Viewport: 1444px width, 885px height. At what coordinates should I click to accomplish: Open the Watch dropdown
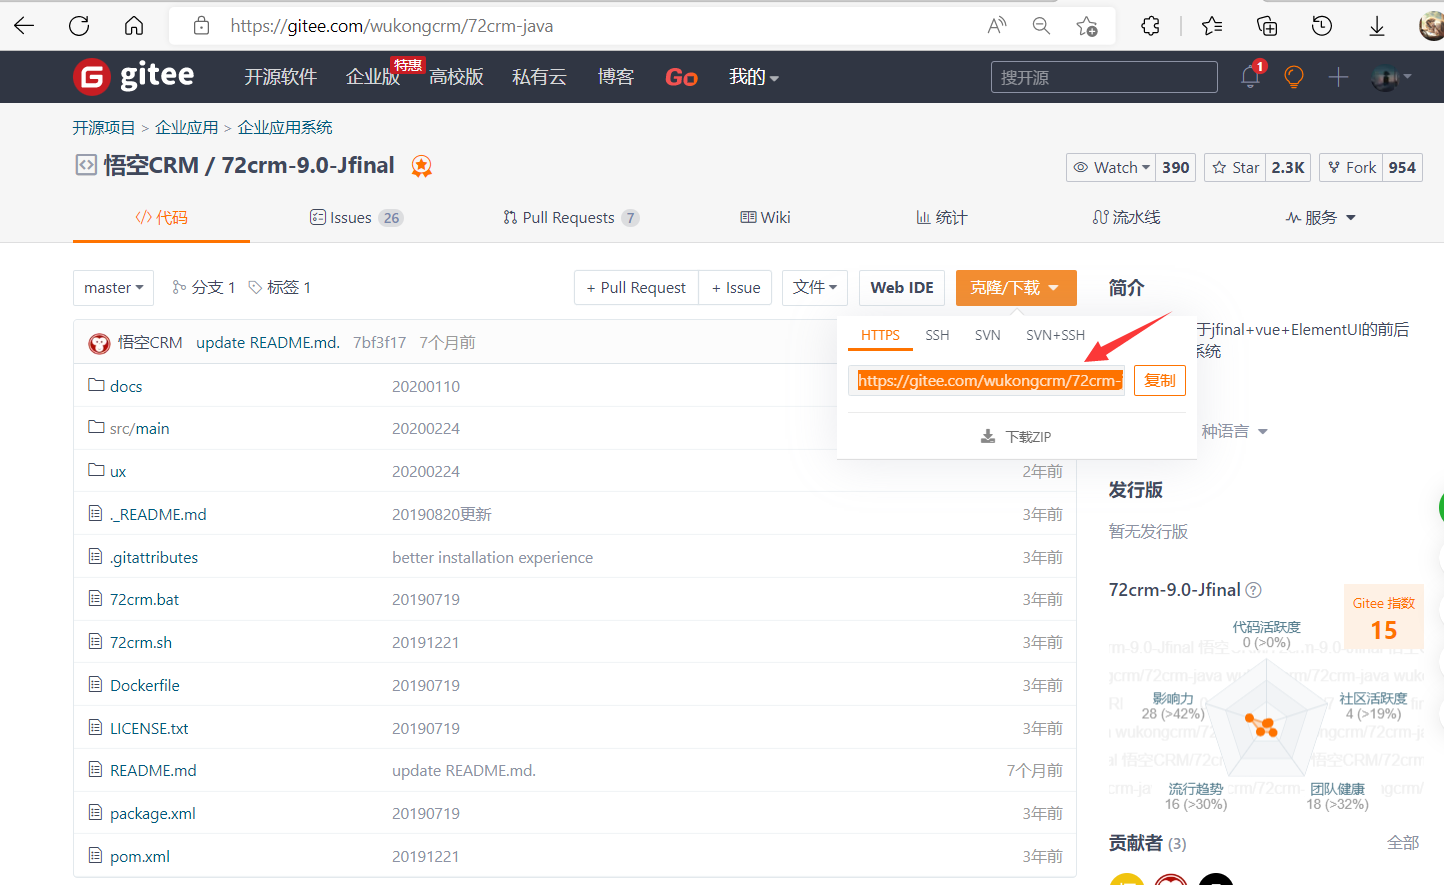pos(1112,168)
